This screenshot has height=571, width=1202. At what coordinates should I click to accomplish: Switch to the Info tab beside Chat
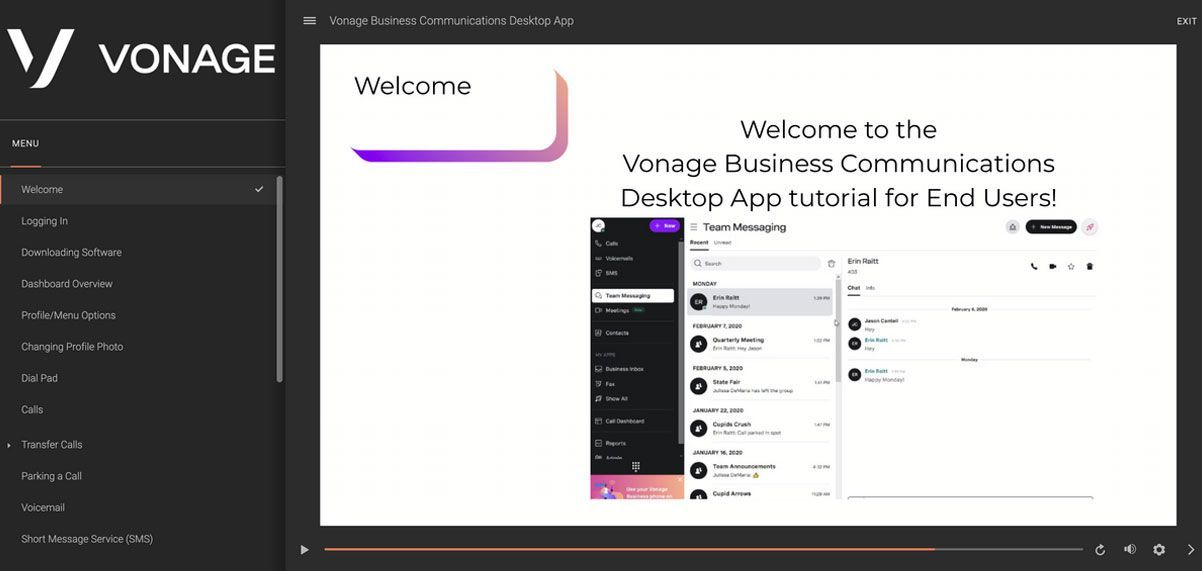(x=870, y=288)
